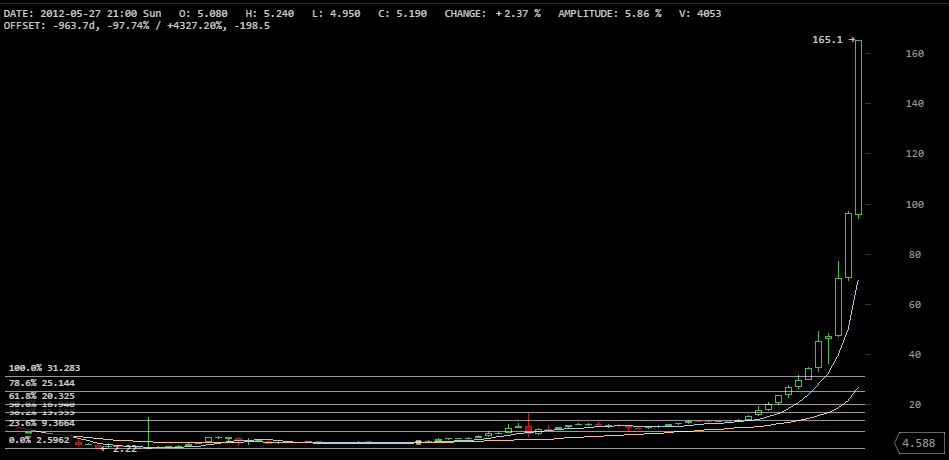Click the 165.1 high price marker
Viewport: 949px width, 460px height.
click(833, 40)
